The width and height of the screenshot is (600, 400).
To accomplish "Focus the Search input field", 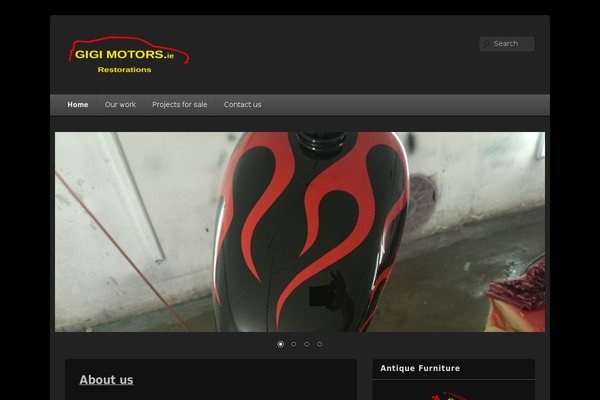I will 507,44.
